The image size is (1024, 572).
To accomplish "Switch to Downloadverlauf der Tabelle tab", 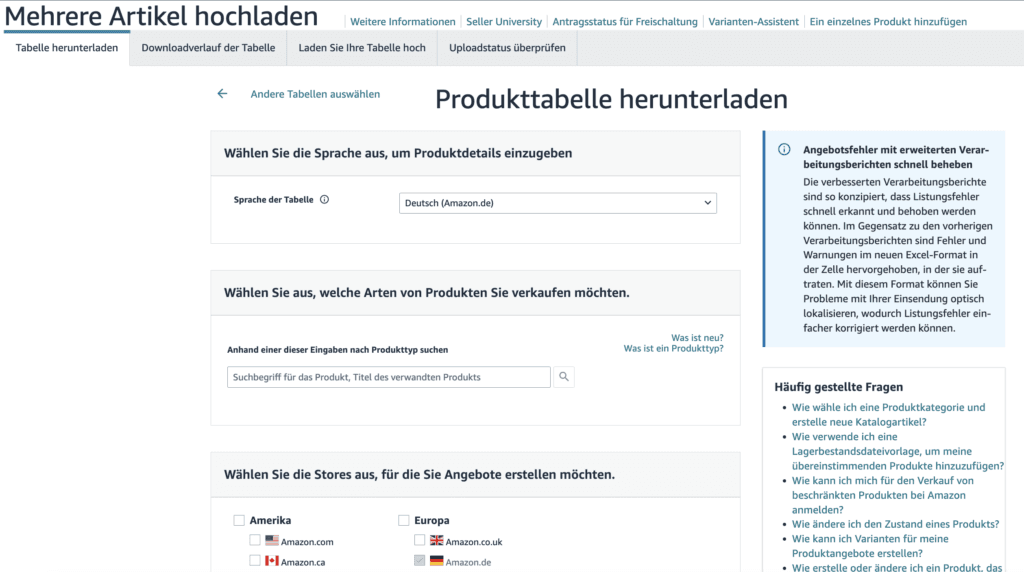I will point(208,48).
